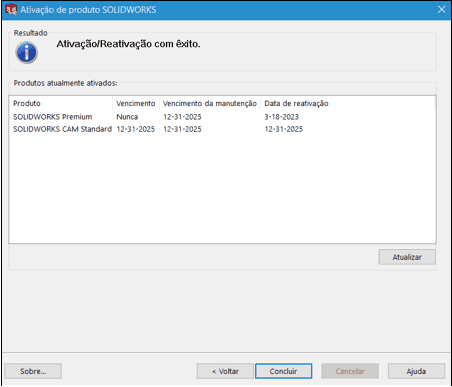Click CAM Standard's 12-31-2025 reactivation date
452x387 pixels.
[x=284, y=129]
